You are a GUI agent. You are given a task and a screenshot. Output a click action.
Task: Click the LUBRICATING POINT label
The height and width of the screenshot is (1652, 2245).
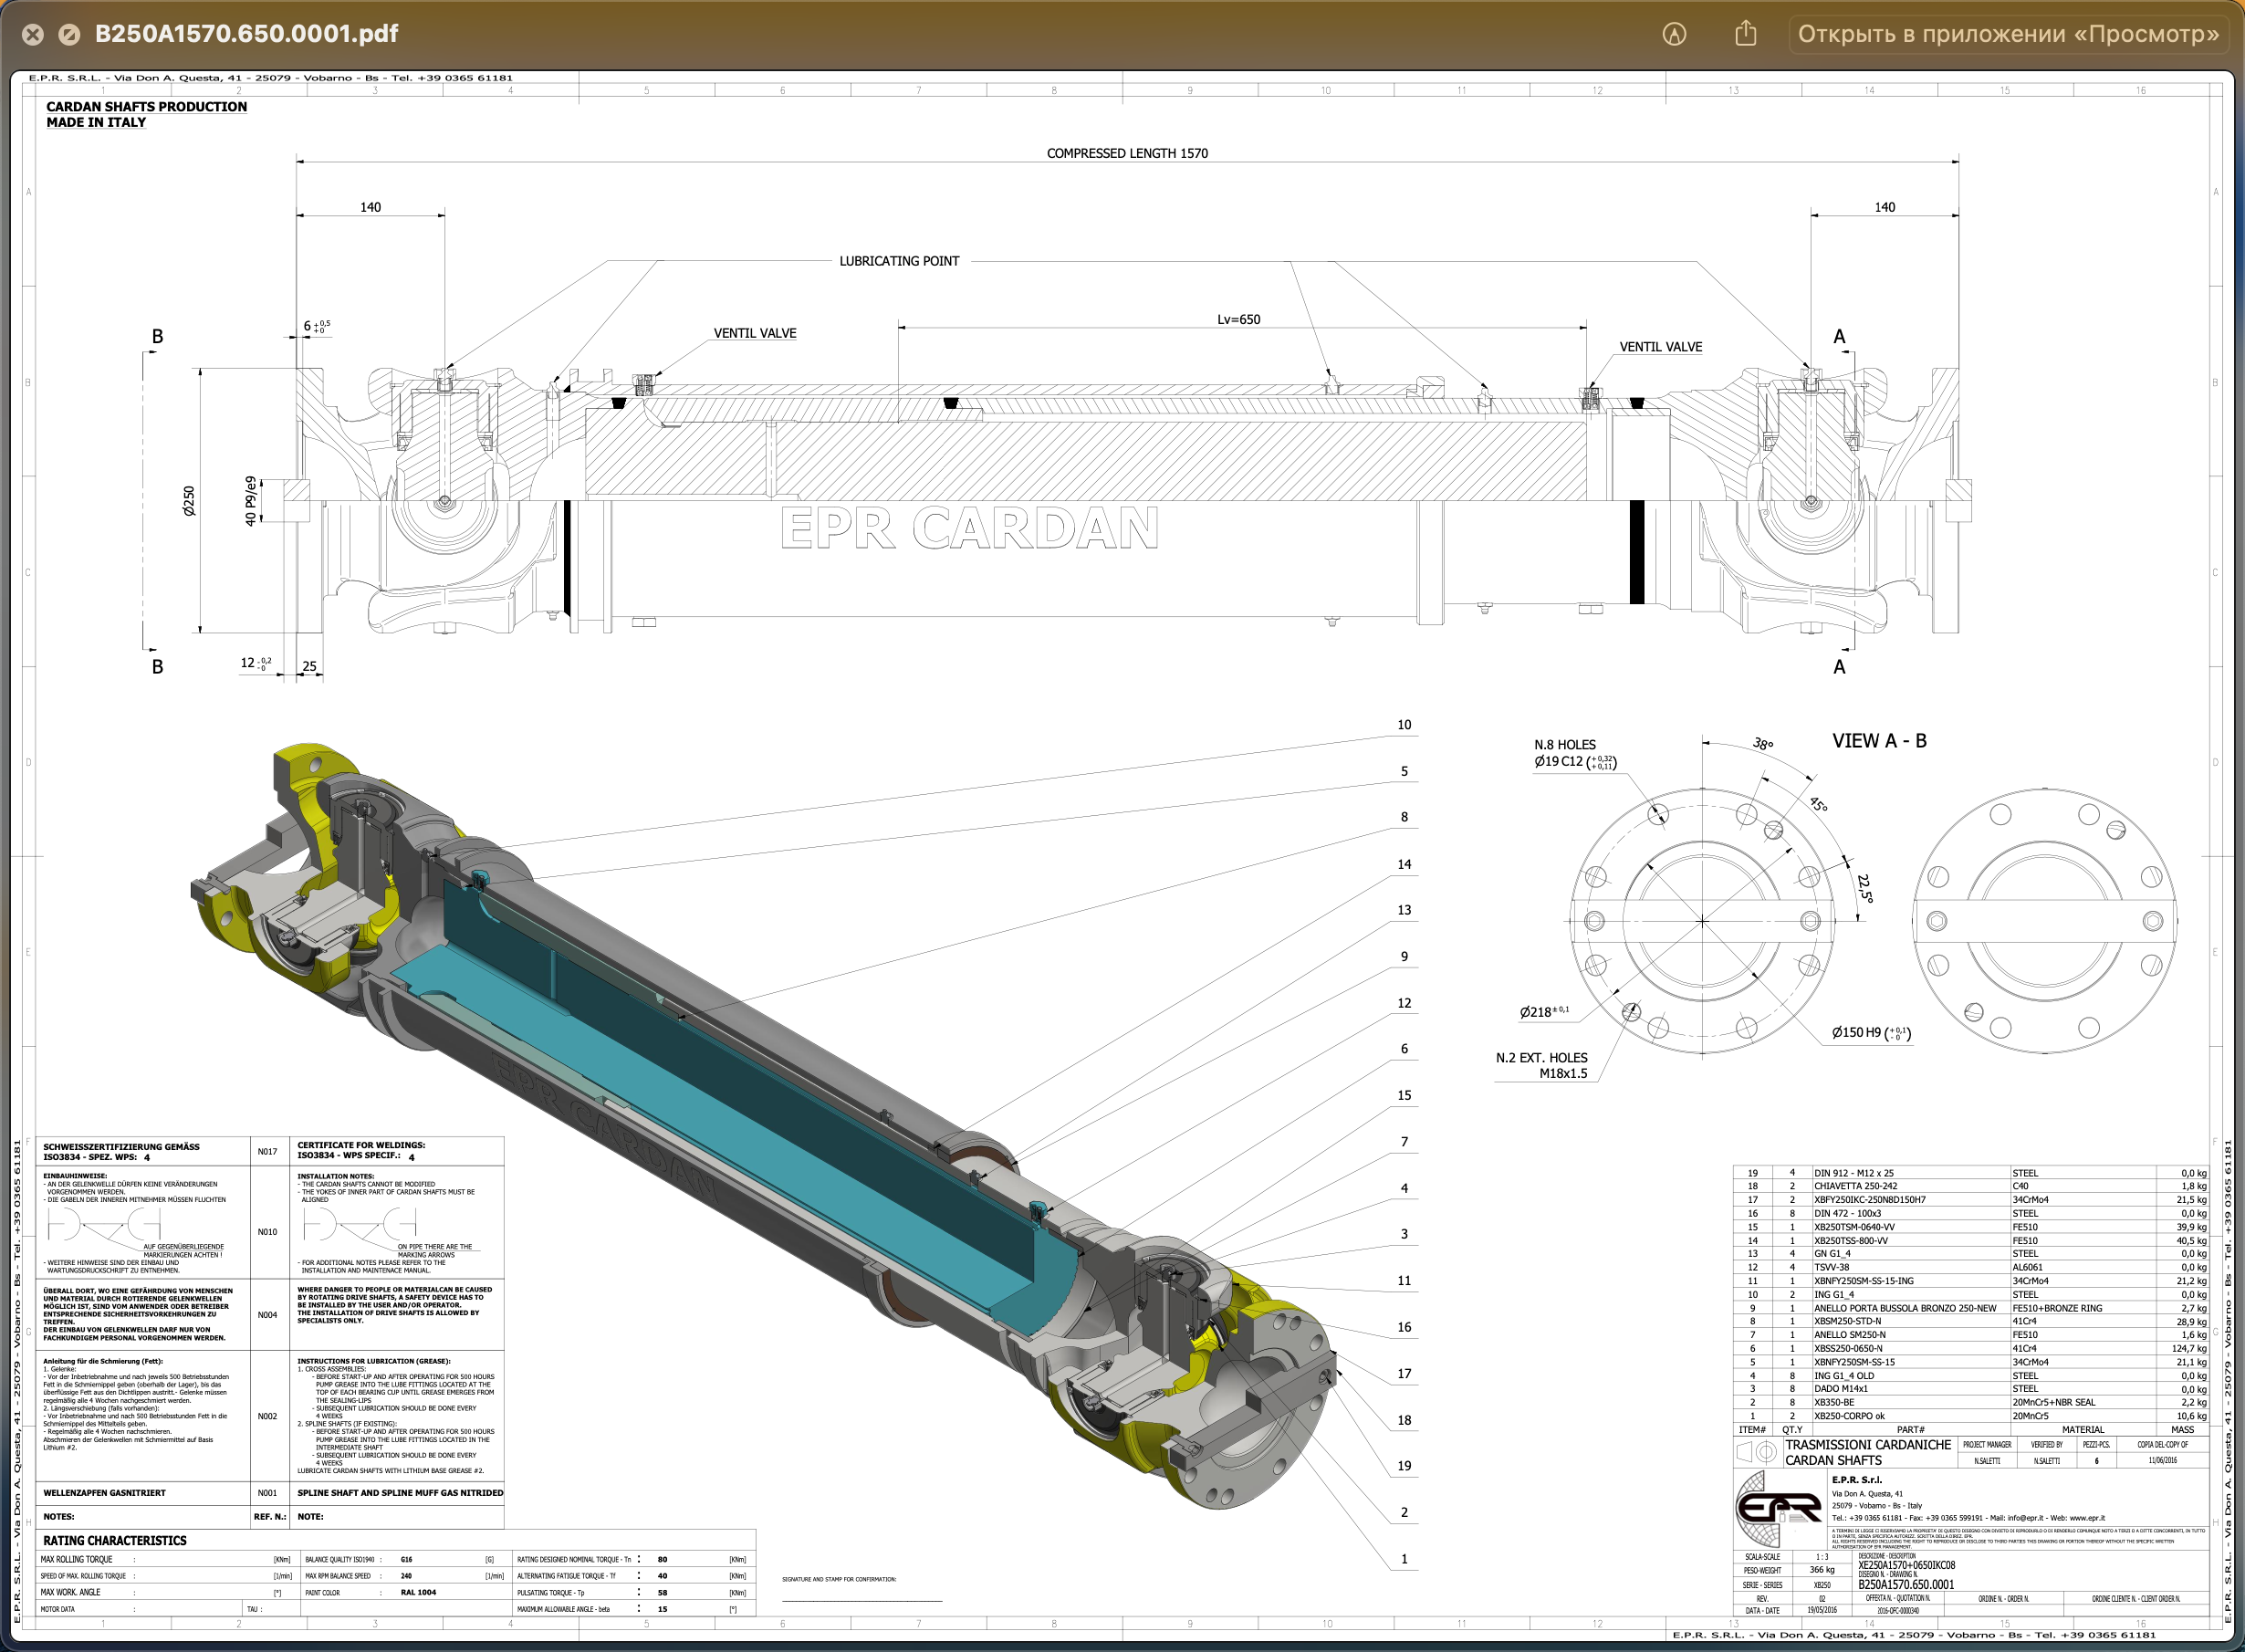point(898,261)
